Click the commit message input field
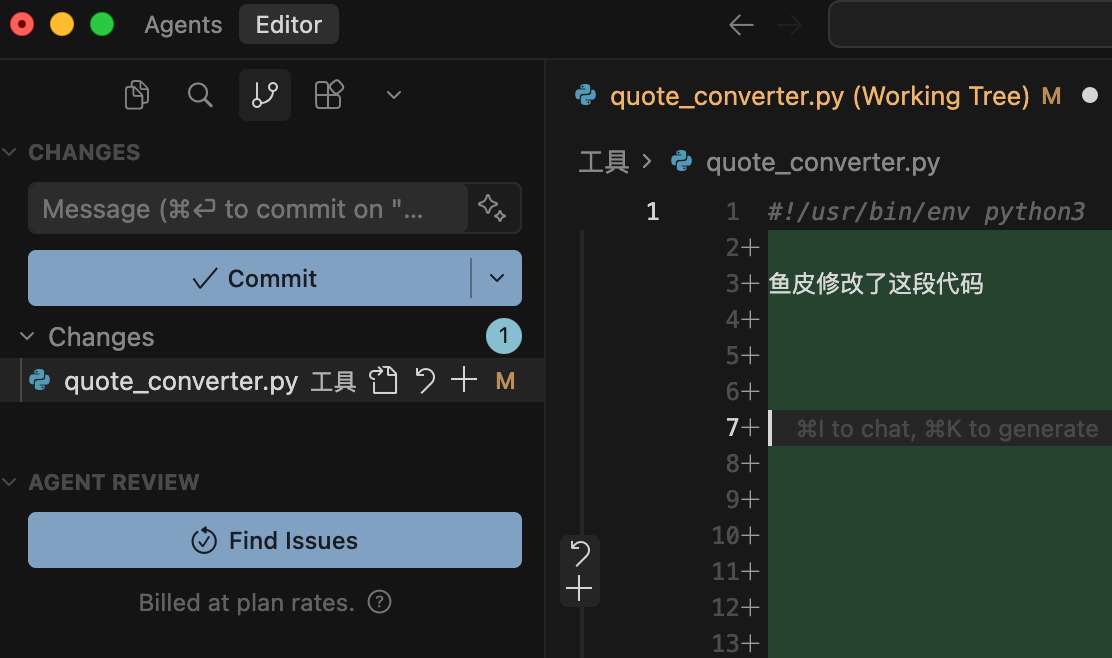 pos(248,208)
